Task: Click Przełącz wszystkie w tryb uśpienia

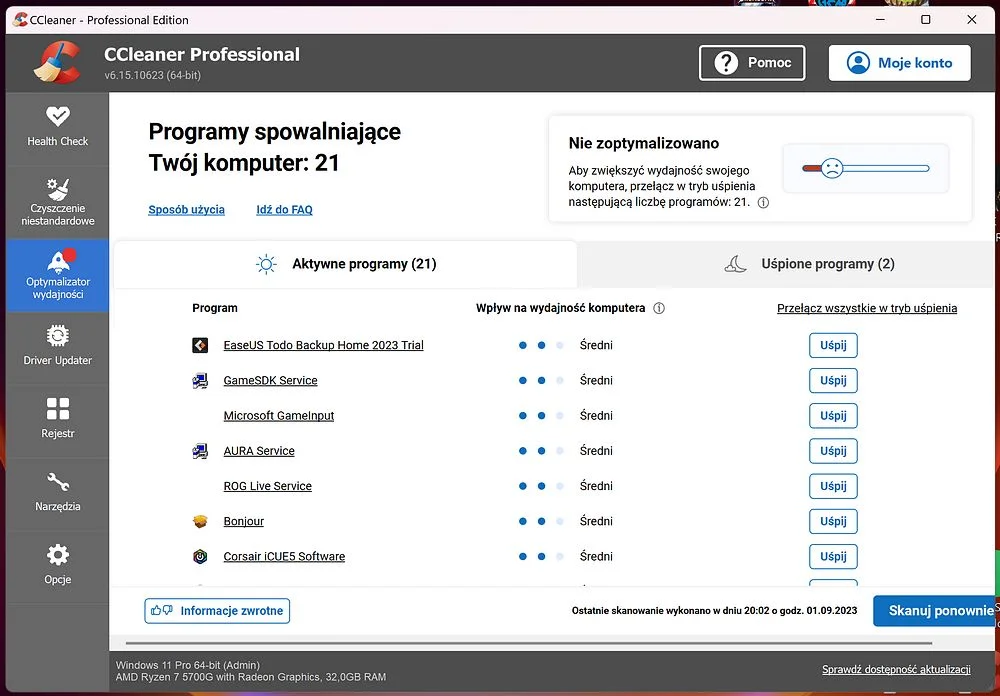Action: tap(867, 308)
